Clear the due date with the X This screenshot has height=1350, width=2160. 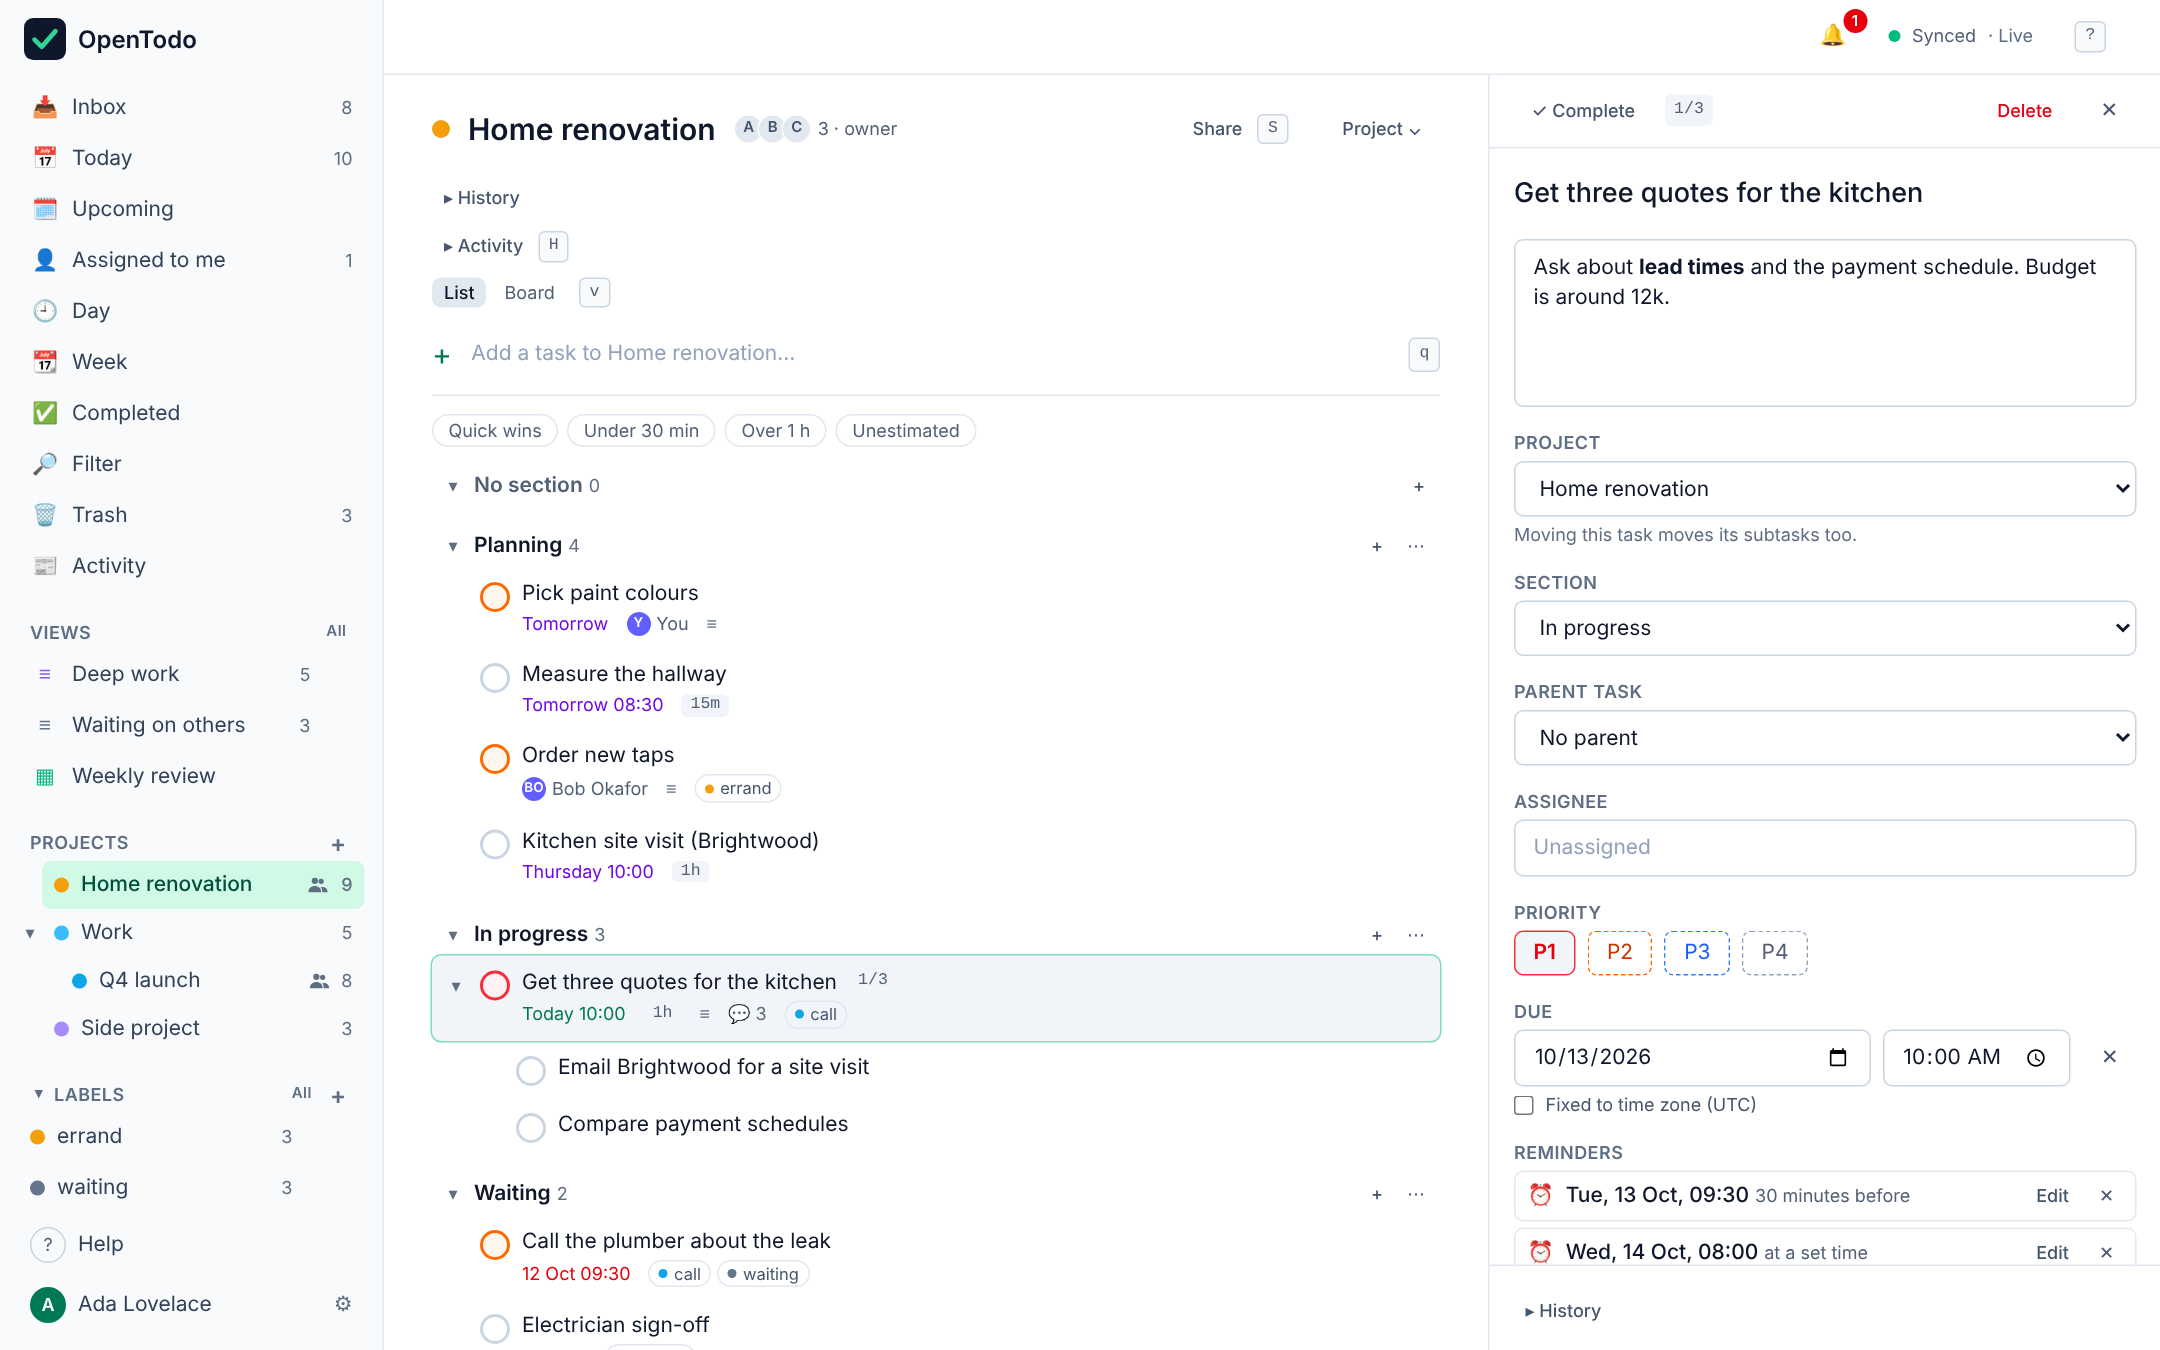(2110, 1057)
